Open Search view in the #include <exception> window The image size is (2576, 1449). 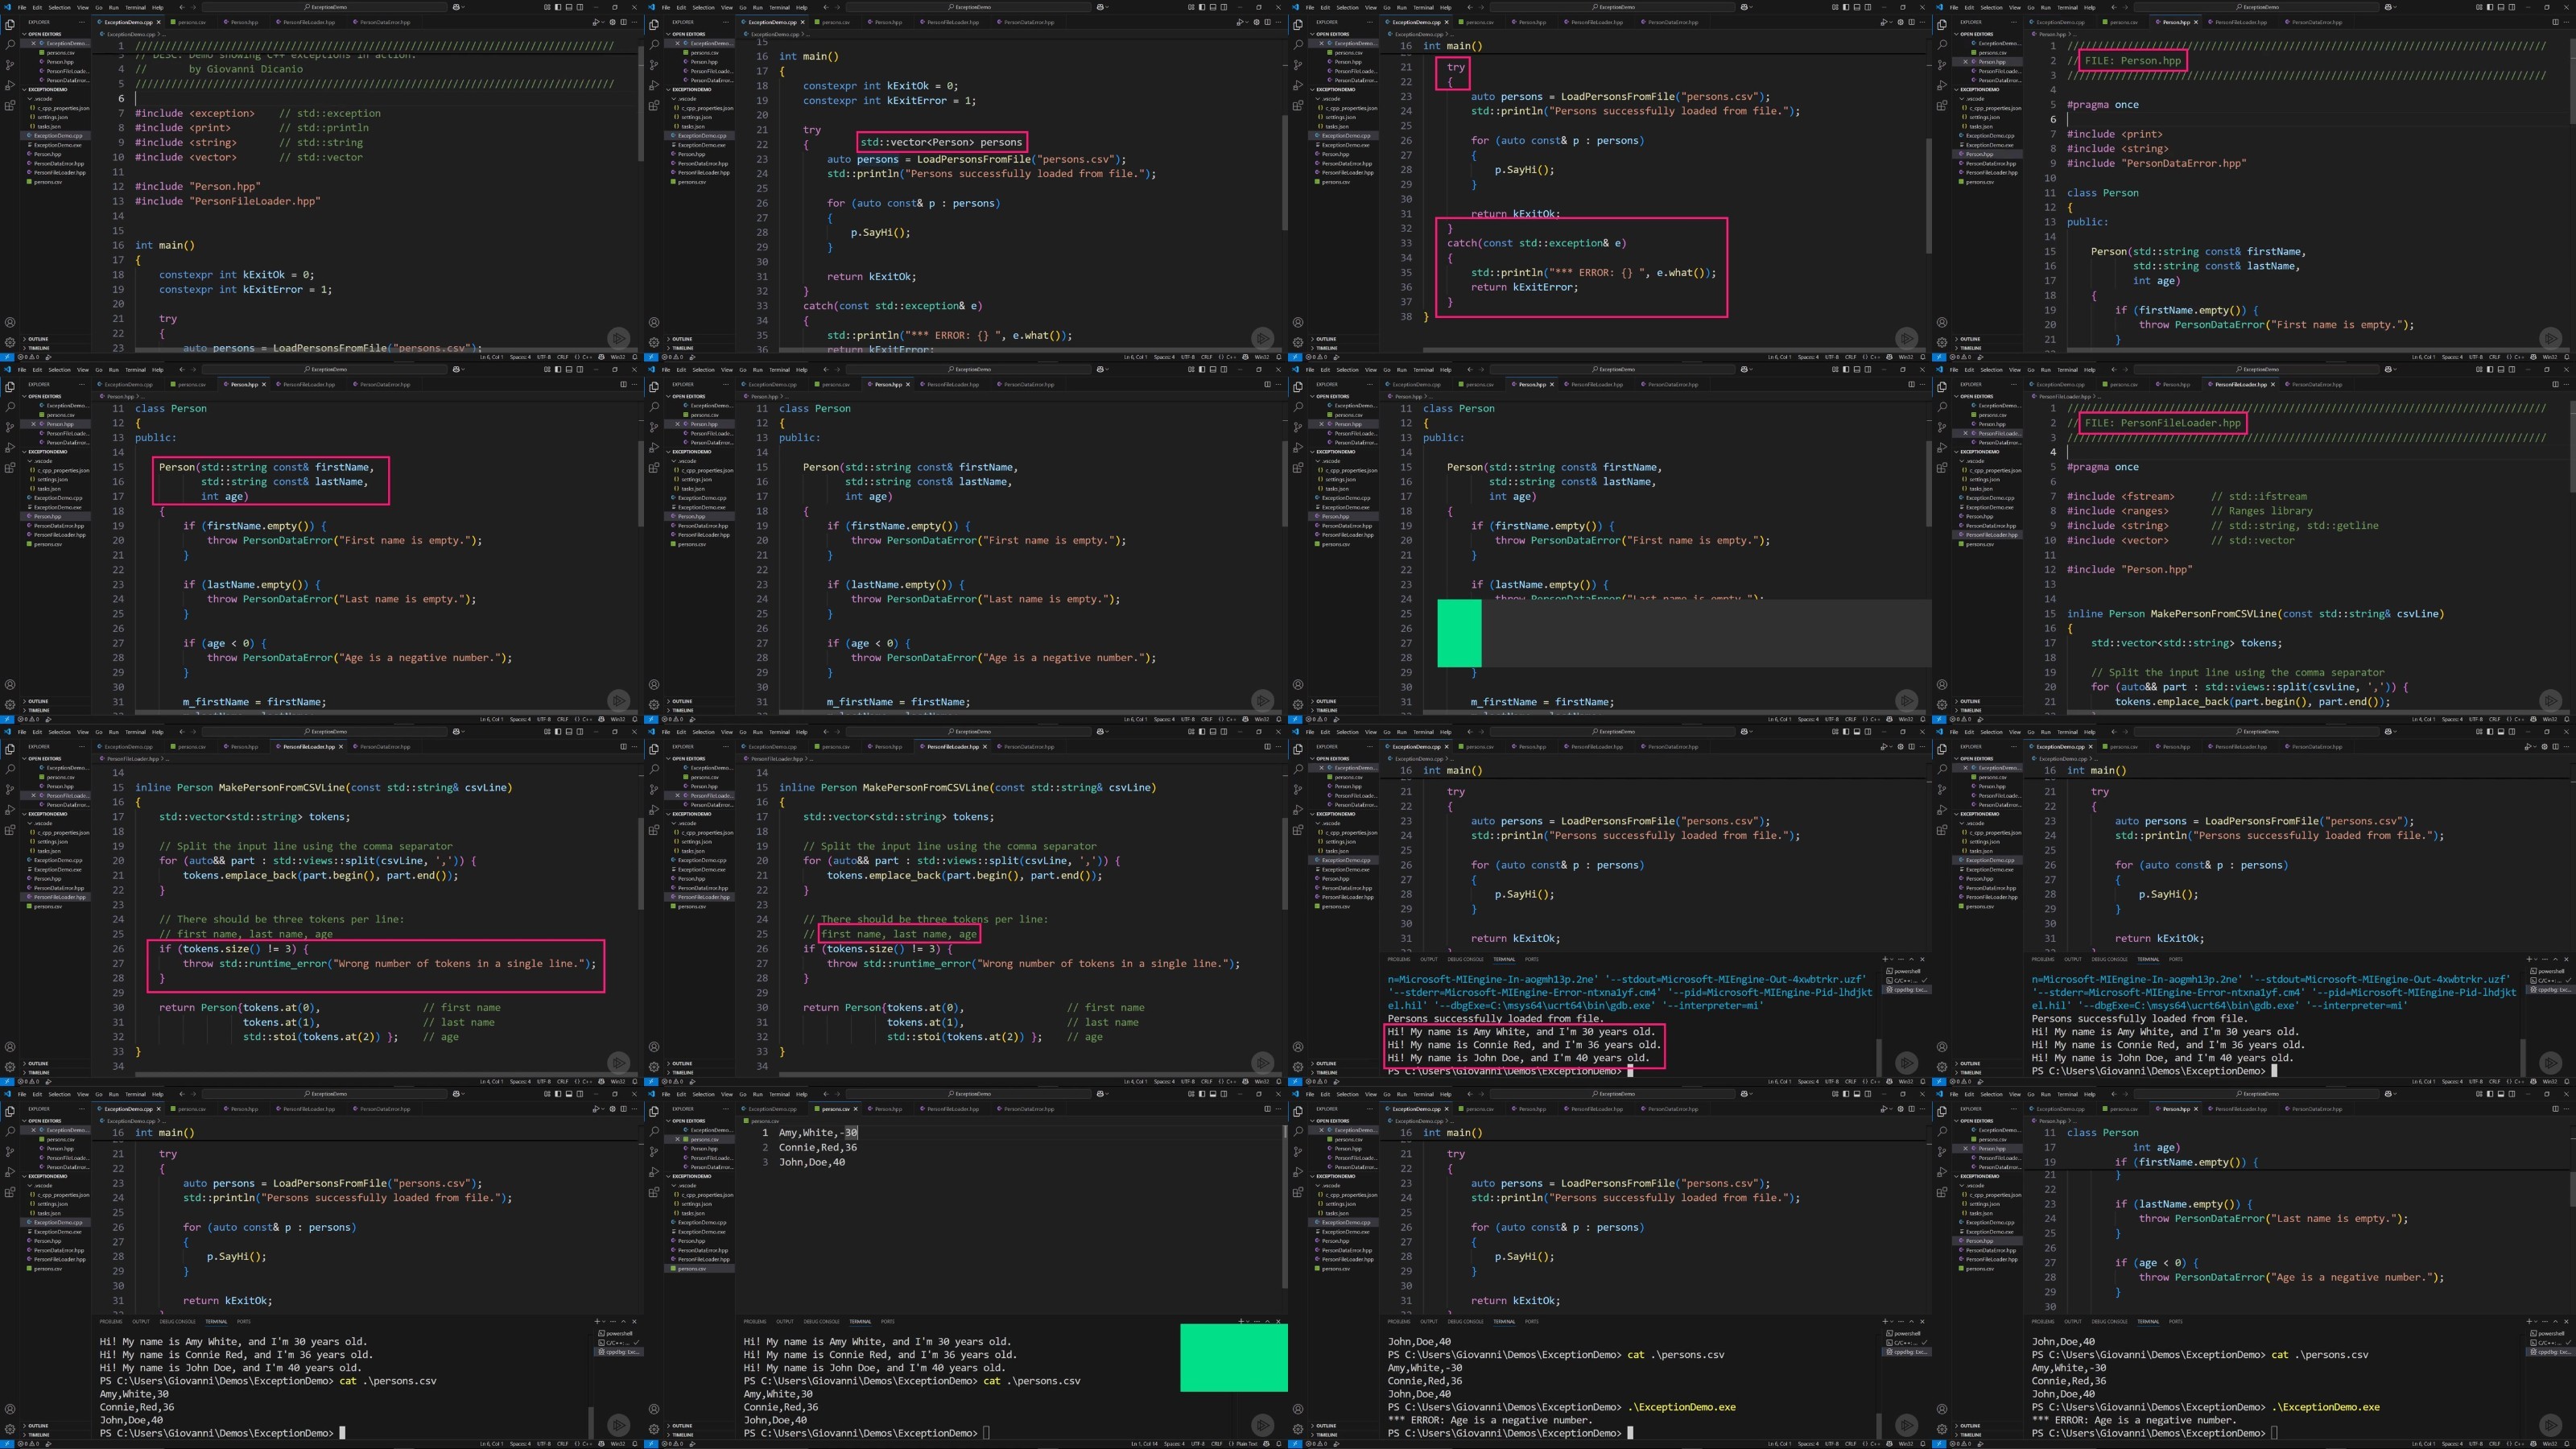10,45
